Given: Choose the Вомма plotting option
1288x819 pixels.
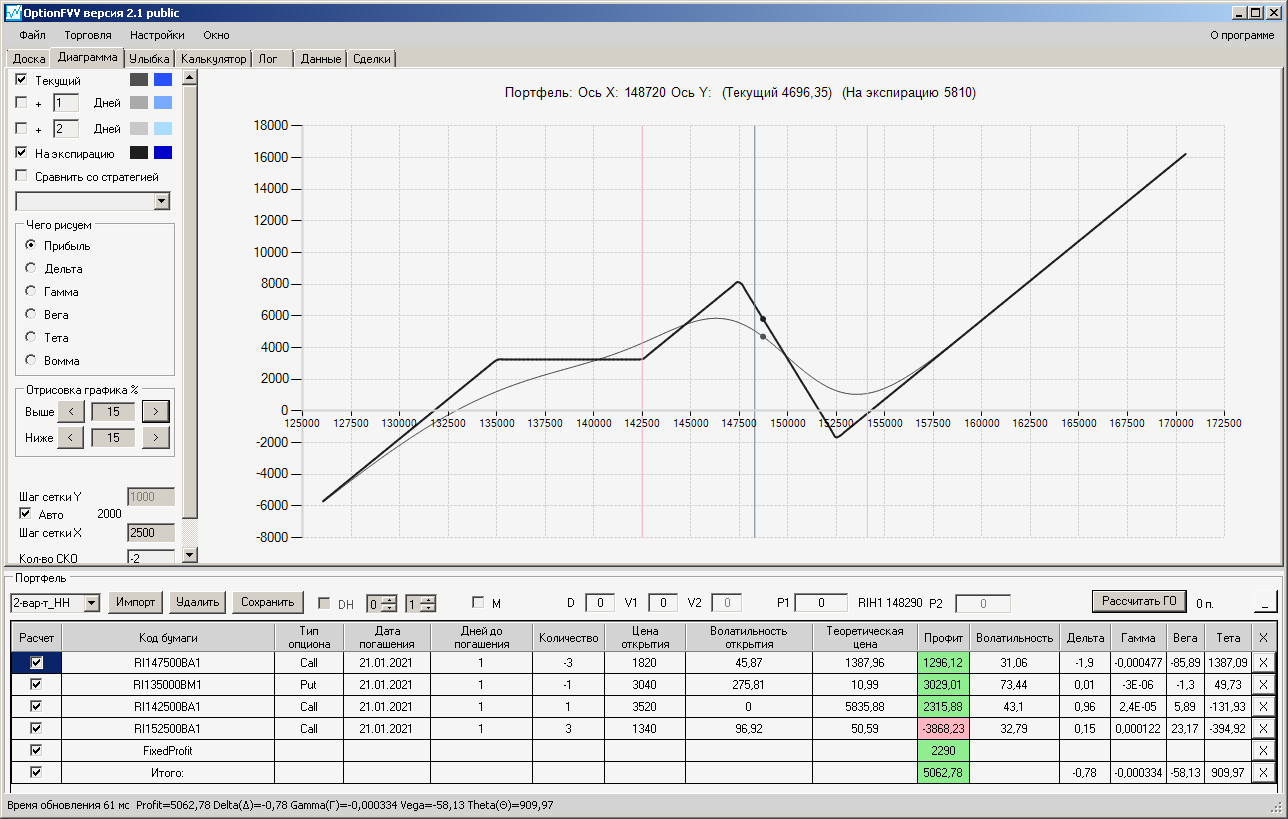Looking at the screenshot, I should pos(31,360).
